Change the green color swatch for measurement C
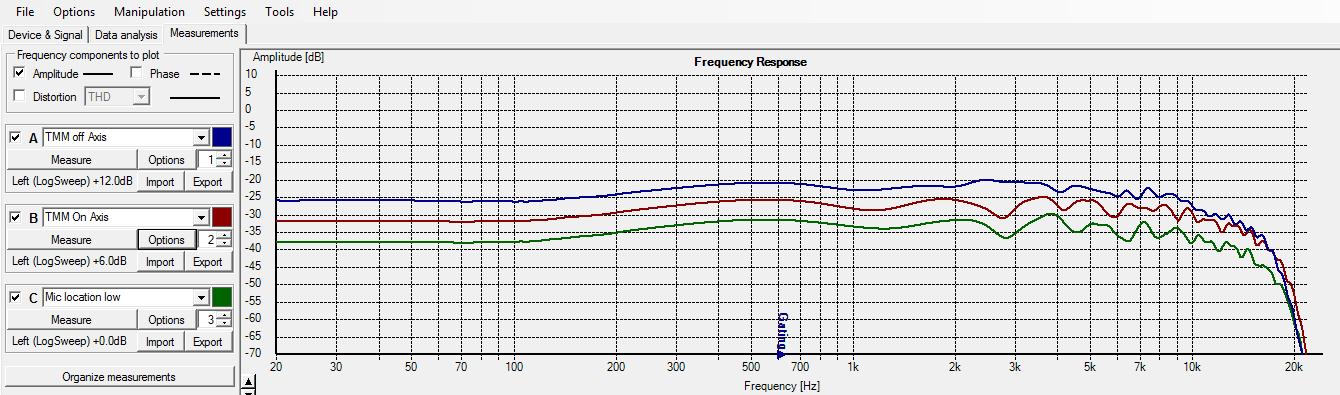Screen dimensions: 1340x395 point(222,297)
